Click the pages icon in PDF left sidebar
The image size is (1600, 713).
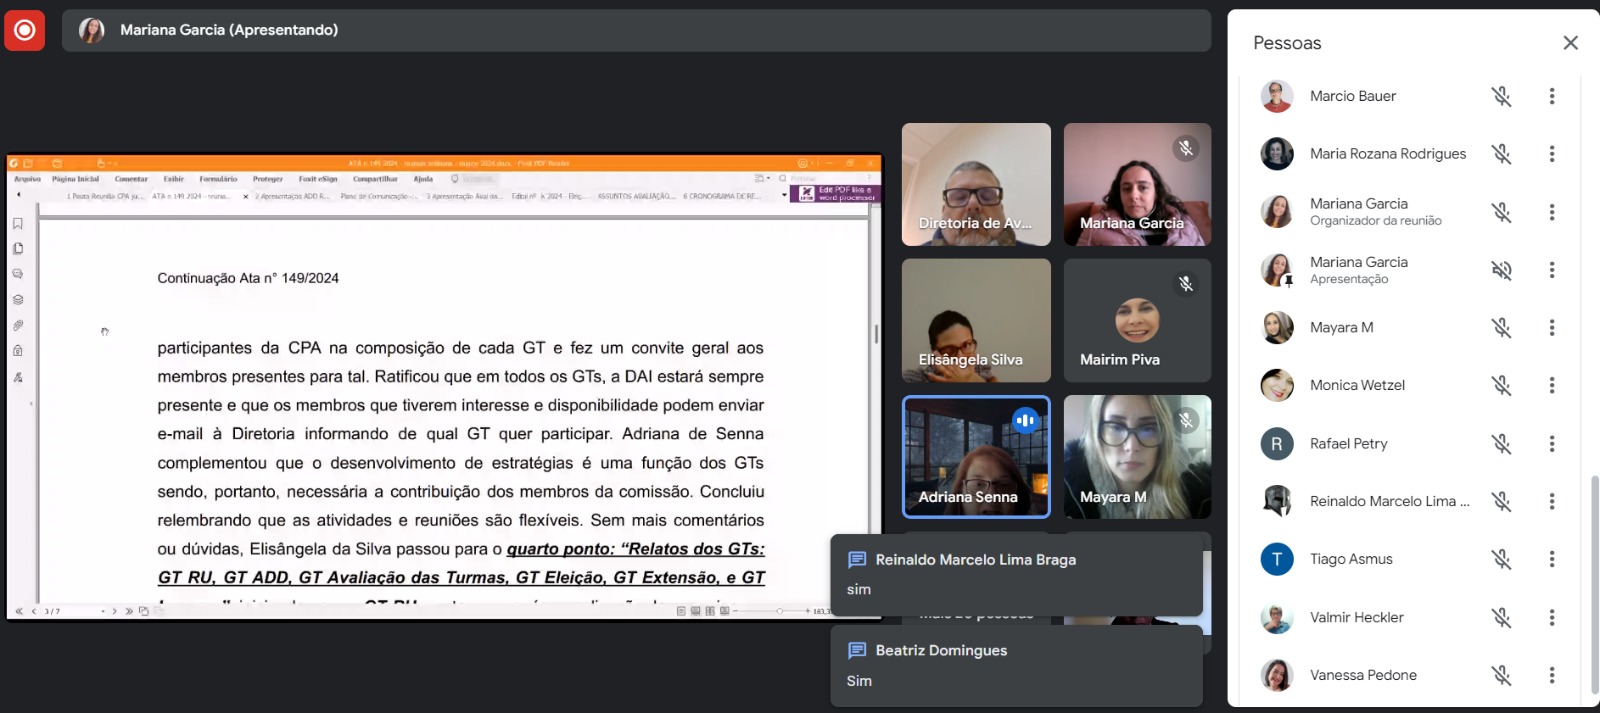[x=18, y=248]
